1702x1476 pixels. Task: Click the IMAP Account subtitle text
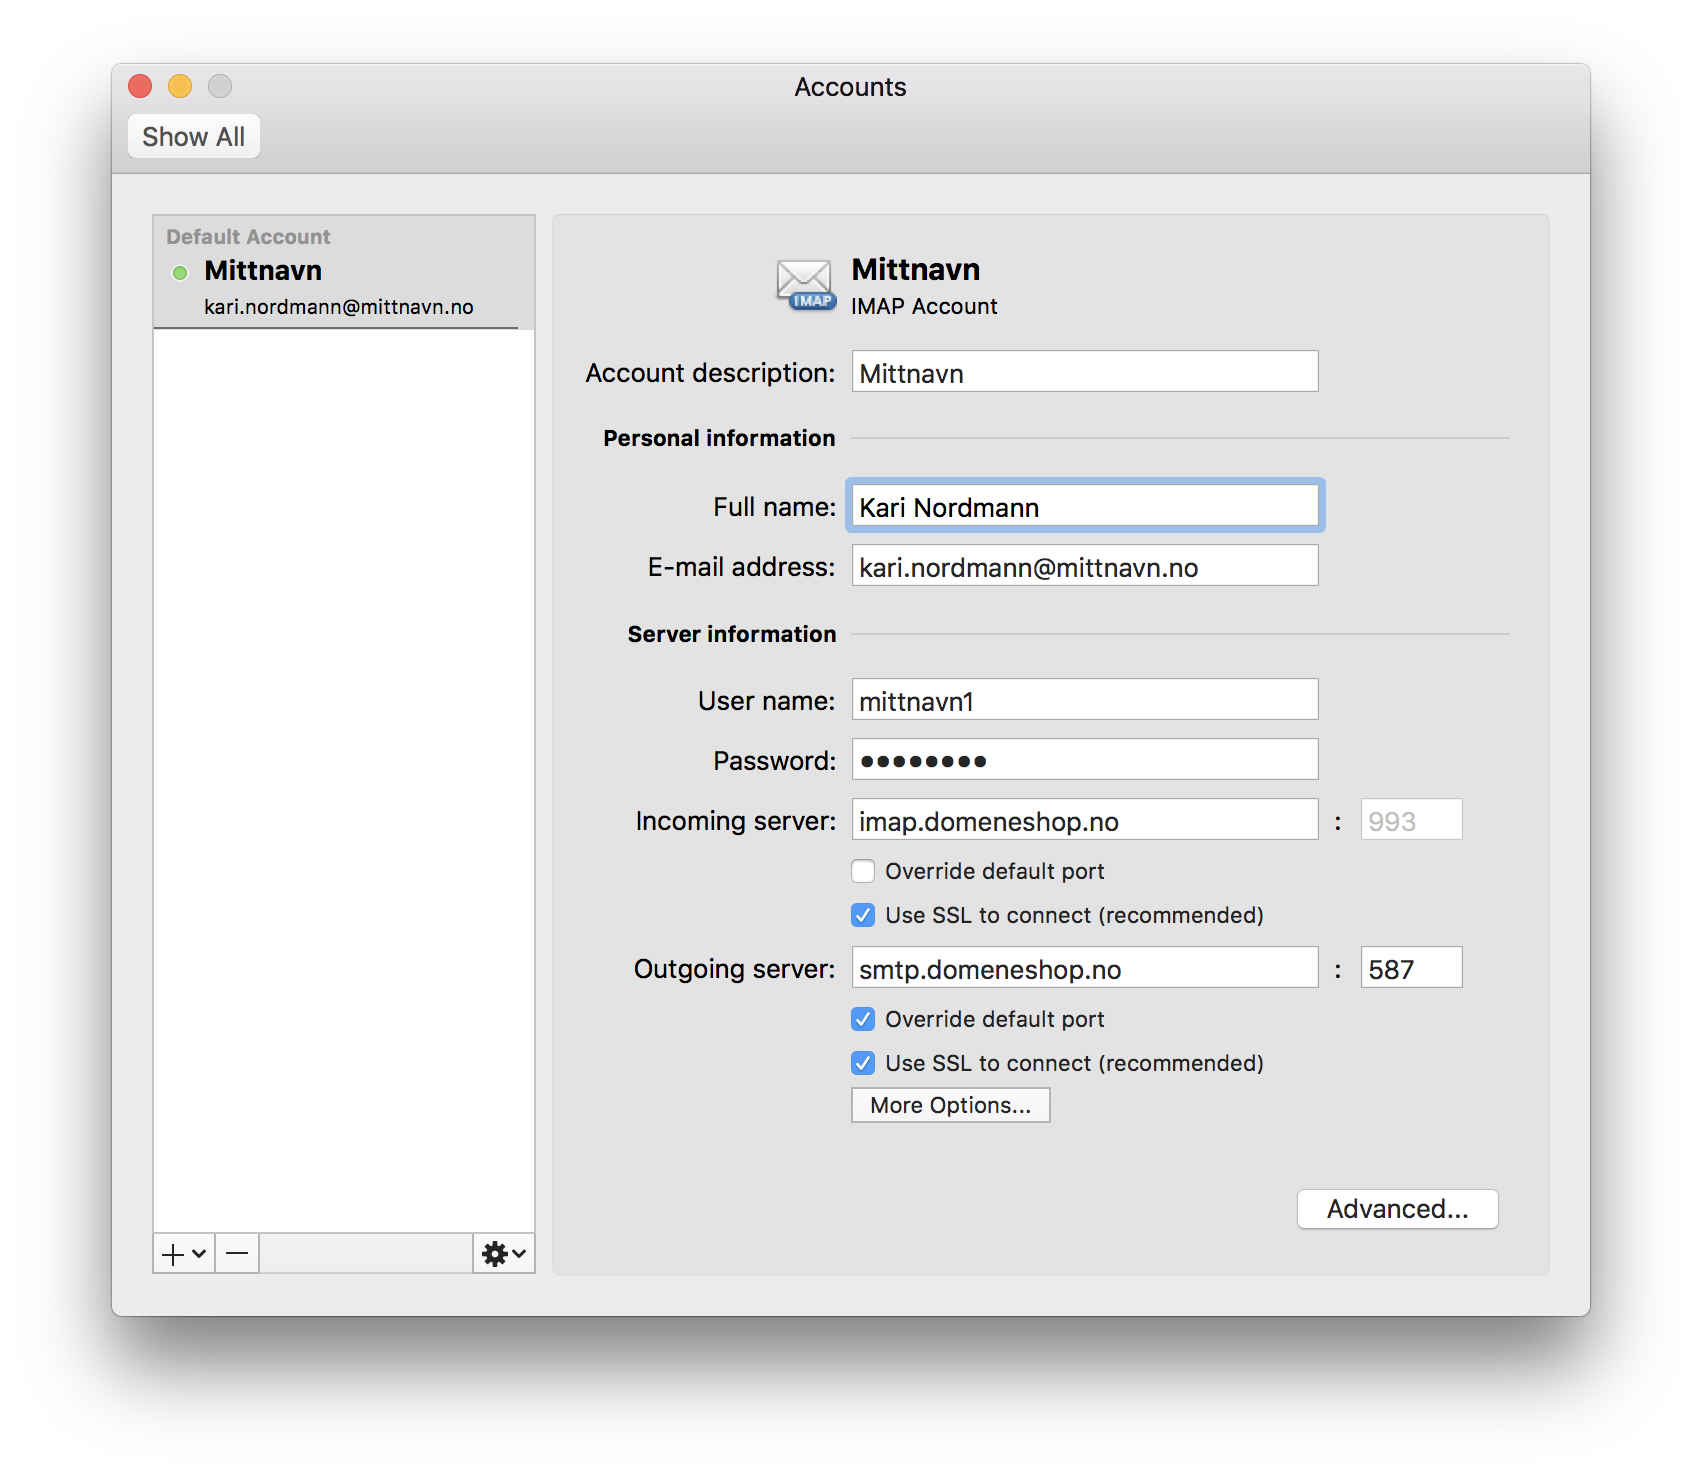tap(924, 307)
